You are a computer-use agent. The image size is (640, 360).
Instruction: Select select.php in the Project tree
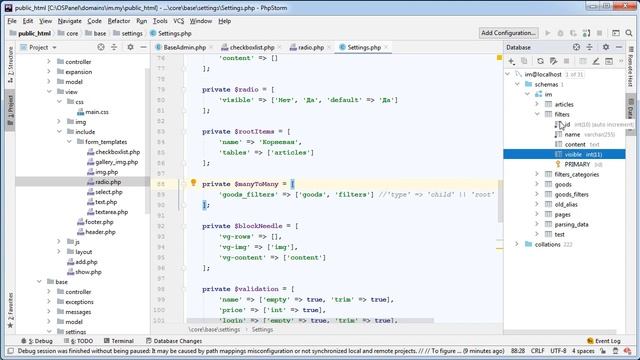coord(108,192)
